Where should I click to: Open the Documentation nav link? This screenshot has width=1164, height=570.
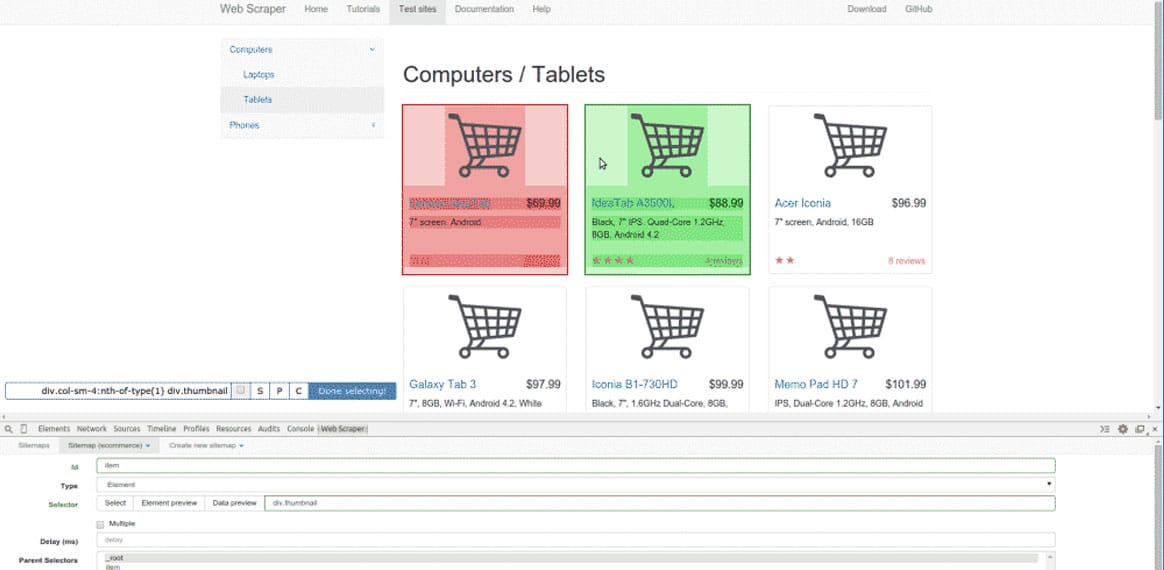pos(484,9)
